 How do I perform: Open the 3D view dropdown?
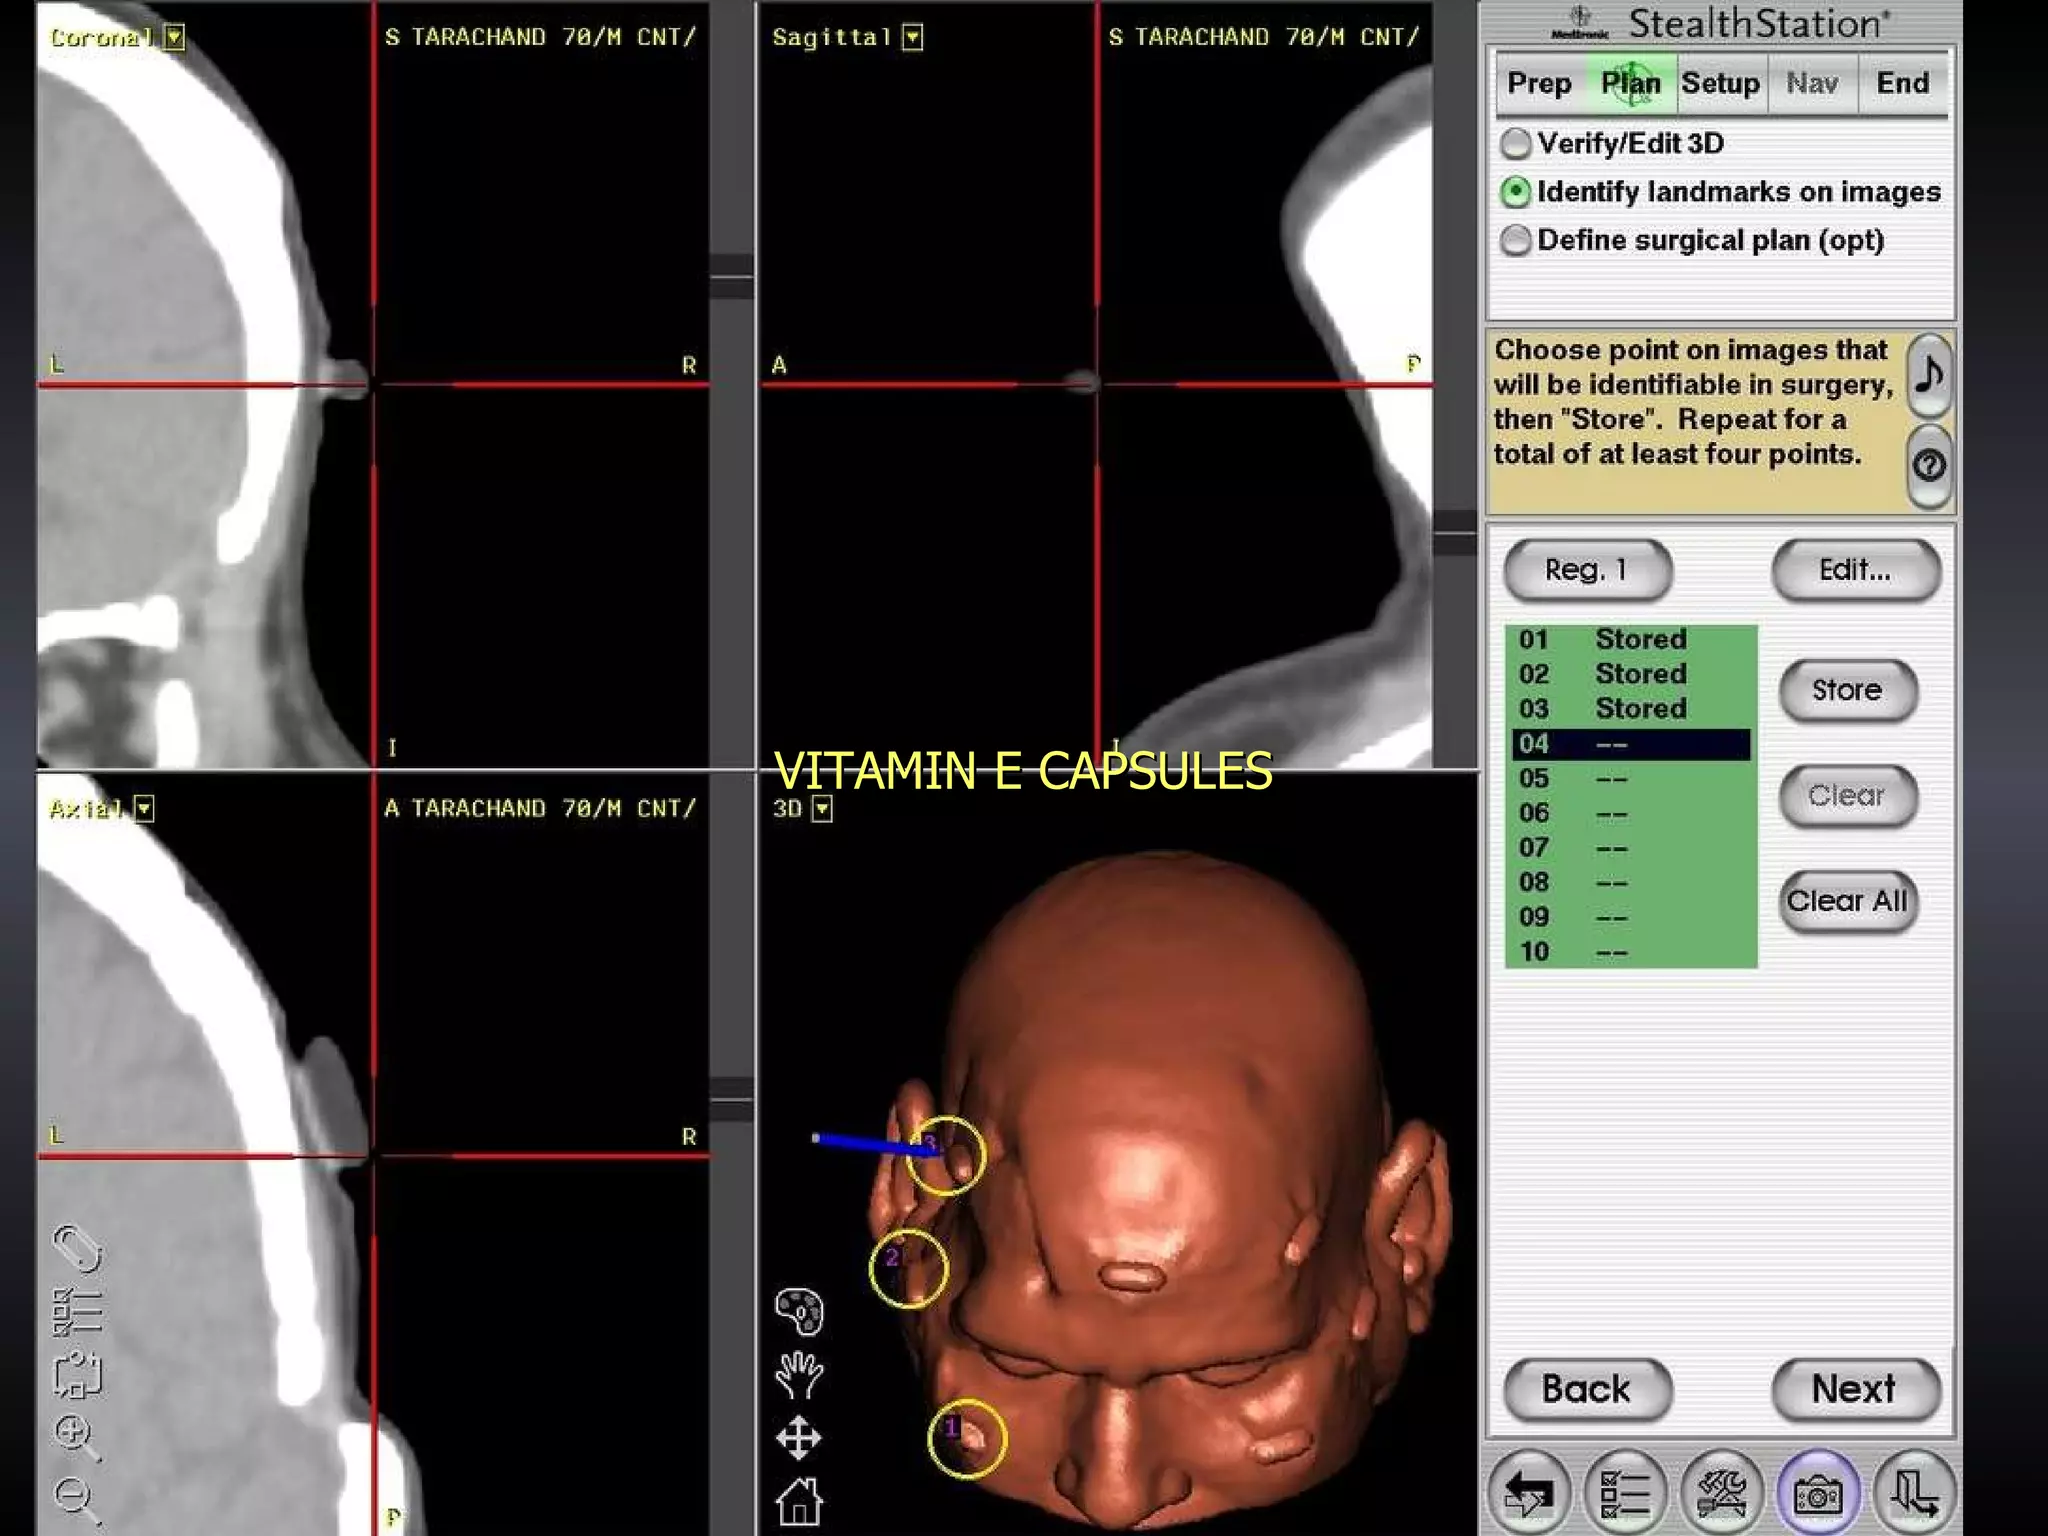coord(822,809)
